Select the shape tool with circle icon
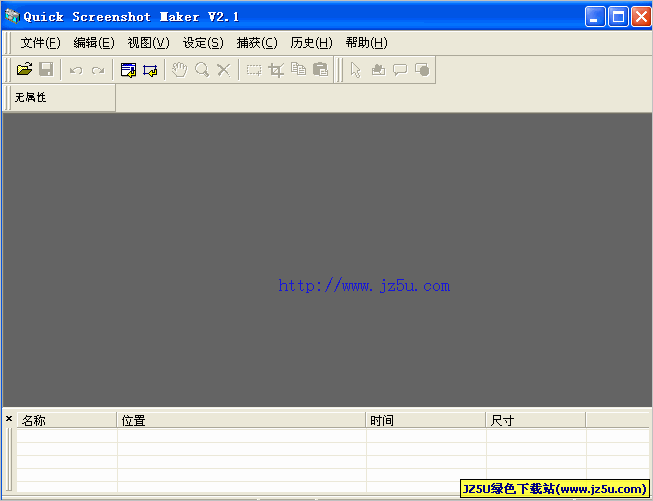 [x=422, y=70]
